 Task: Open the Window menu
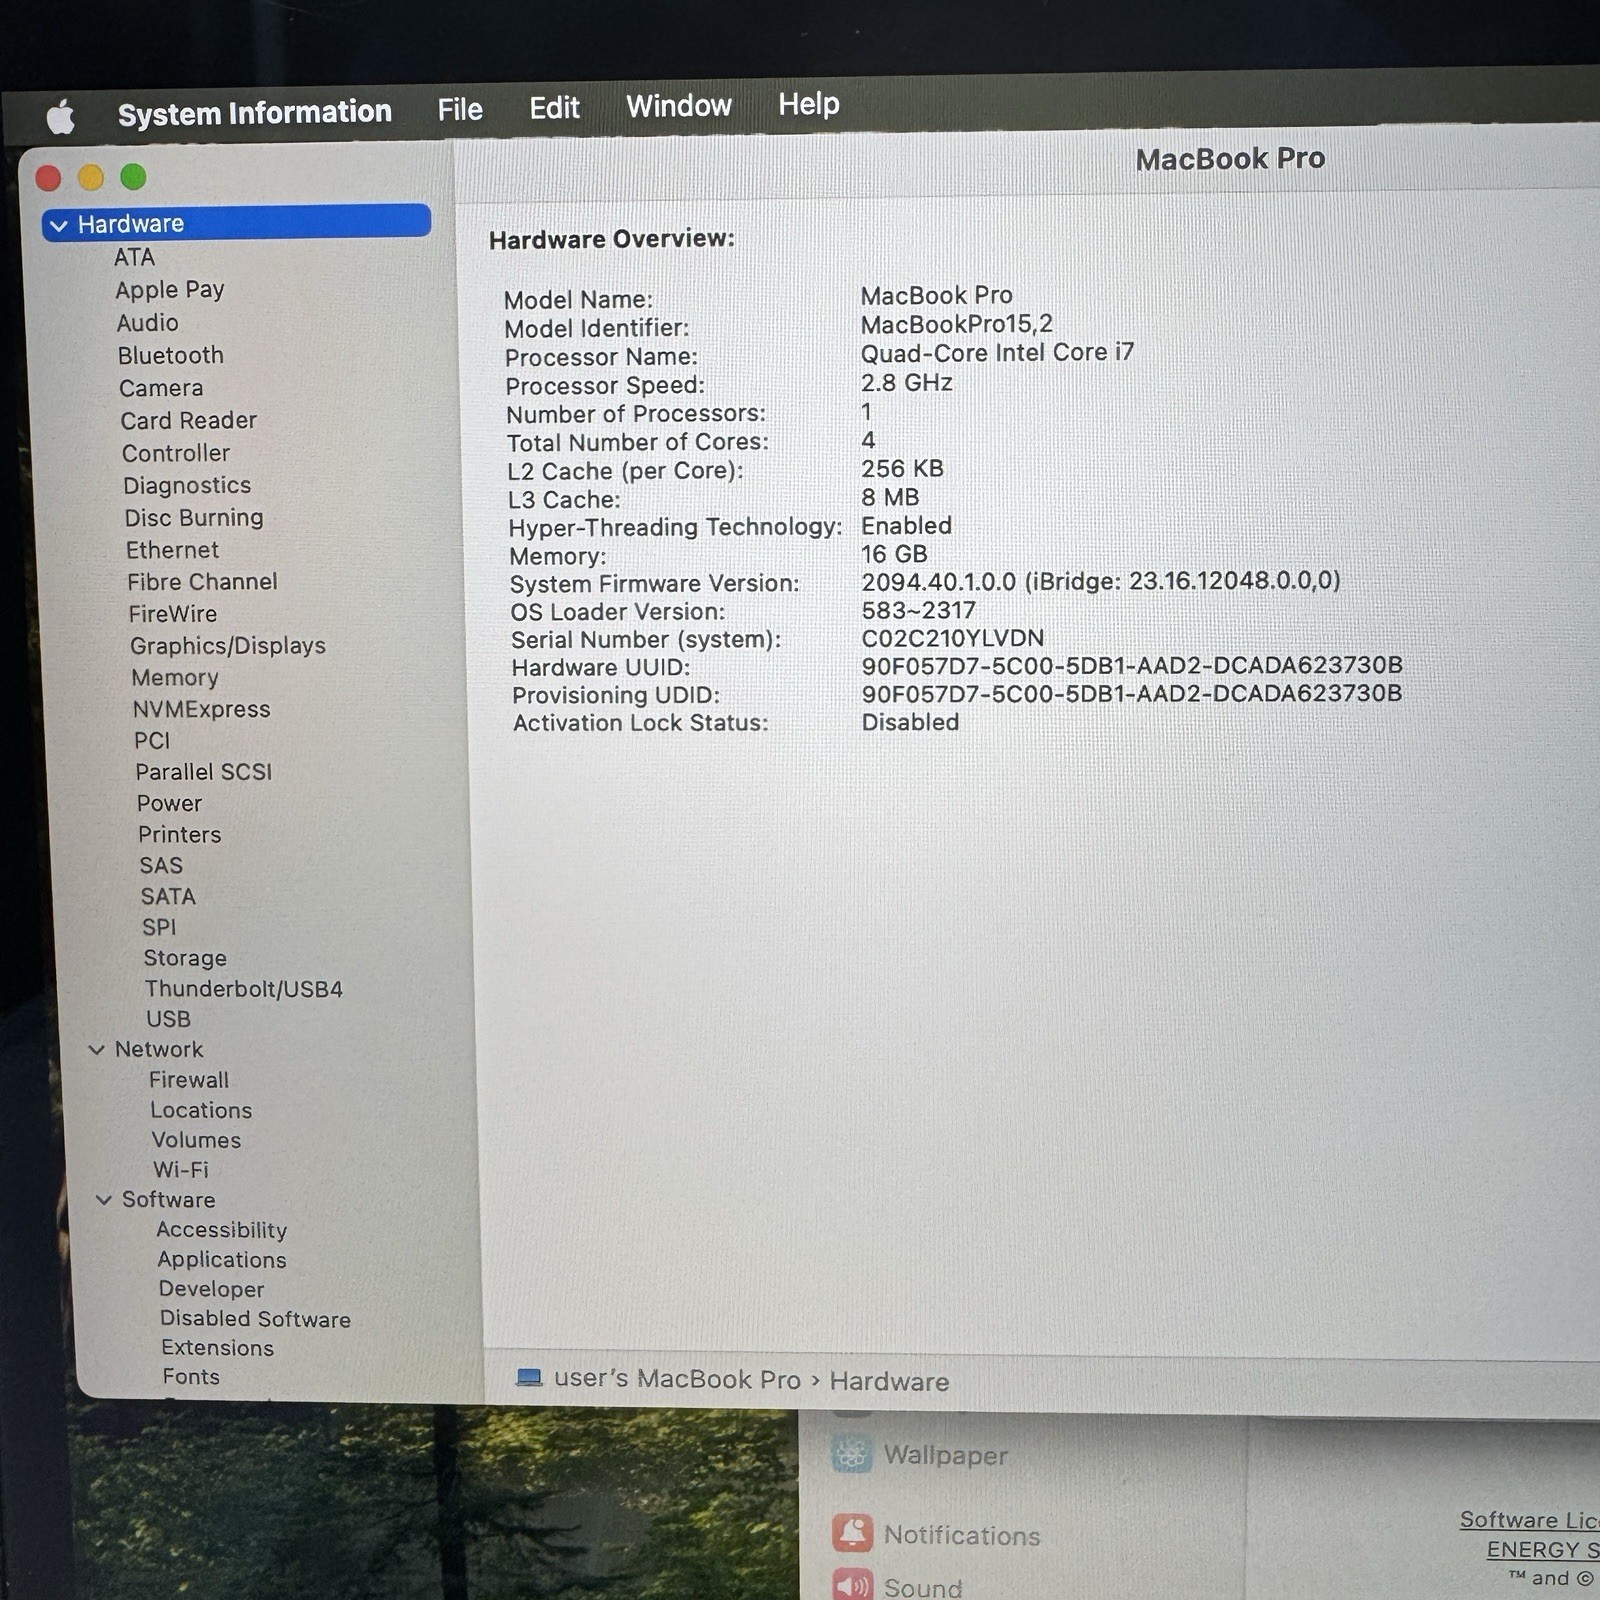click(679, 105)
